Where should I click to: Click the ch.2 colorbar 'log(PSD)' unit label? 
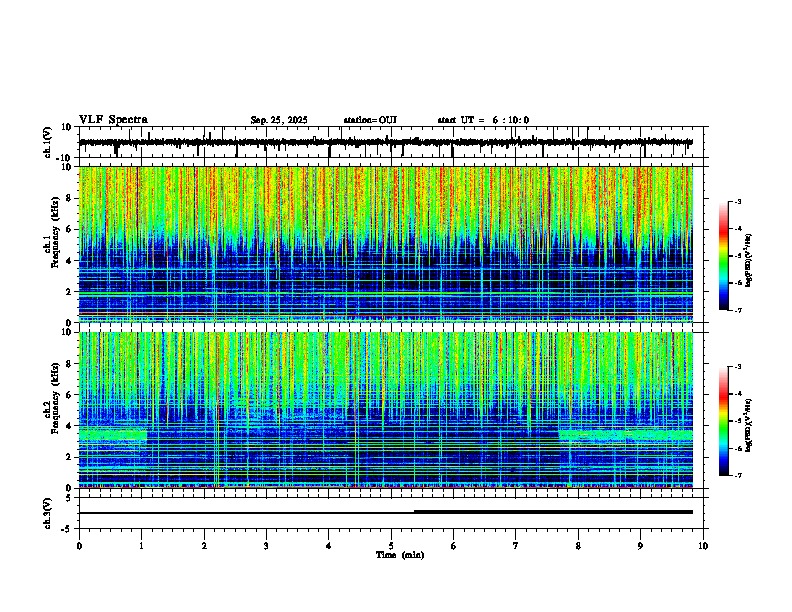[x=749, y=425]
